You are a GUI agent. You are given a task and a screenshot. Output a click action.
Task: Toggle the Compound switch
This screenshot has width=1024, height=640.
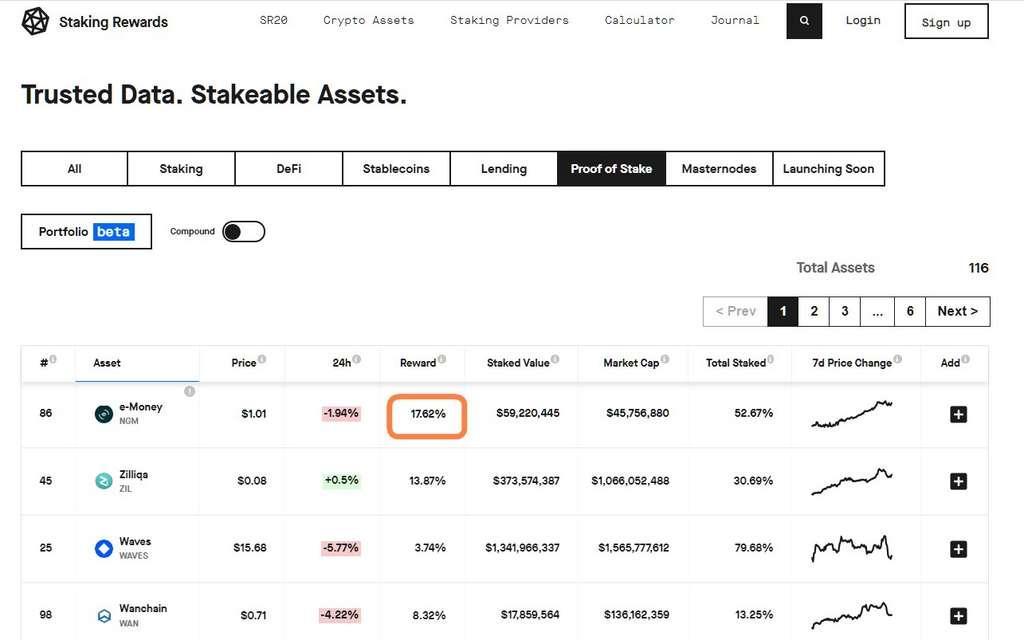click(x=243, y=232)
